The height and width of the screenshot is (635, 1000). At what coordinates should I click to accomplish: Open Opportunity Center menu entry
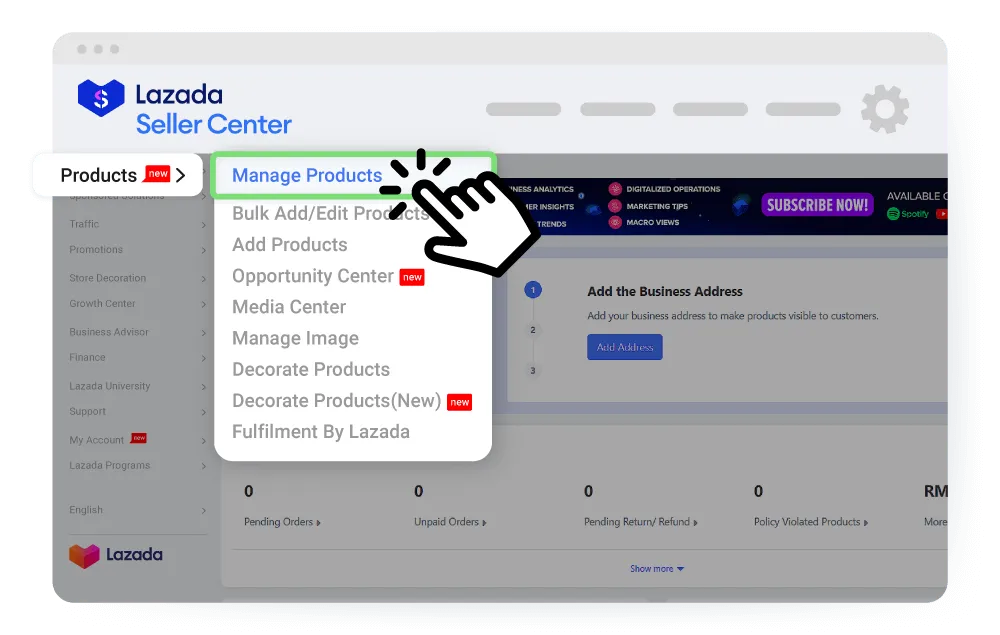[313, 276]
